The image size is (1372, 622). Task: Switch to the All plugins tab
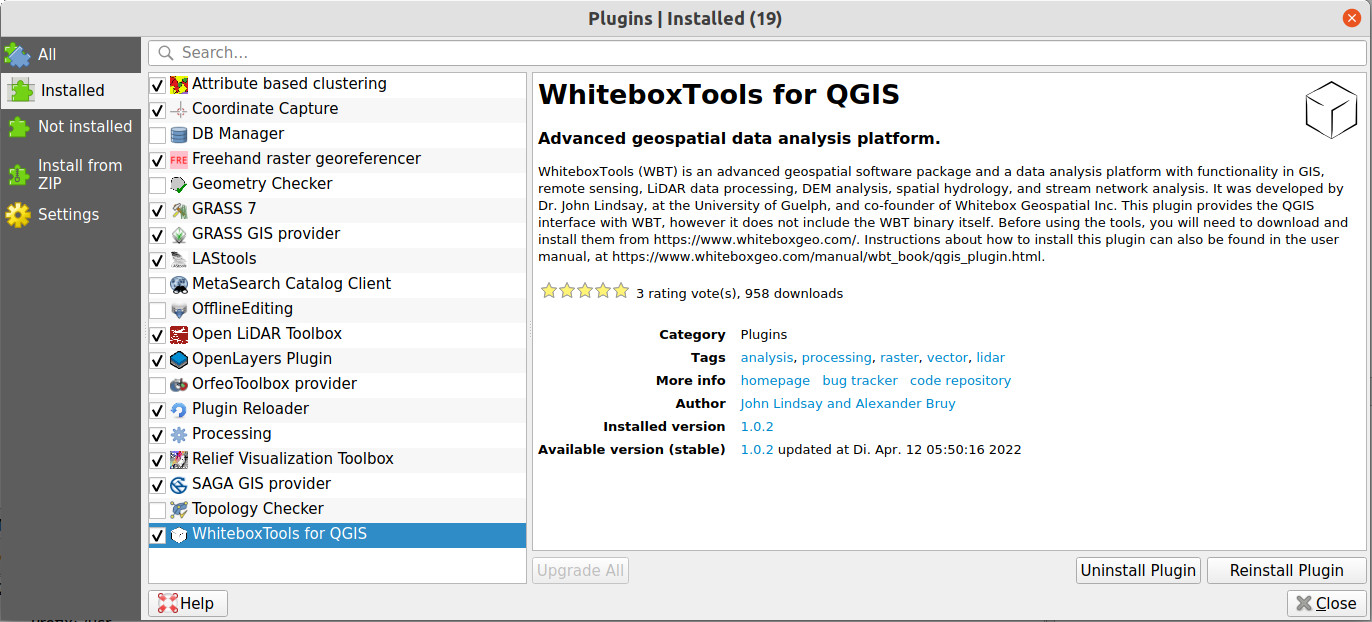point(70,54)
